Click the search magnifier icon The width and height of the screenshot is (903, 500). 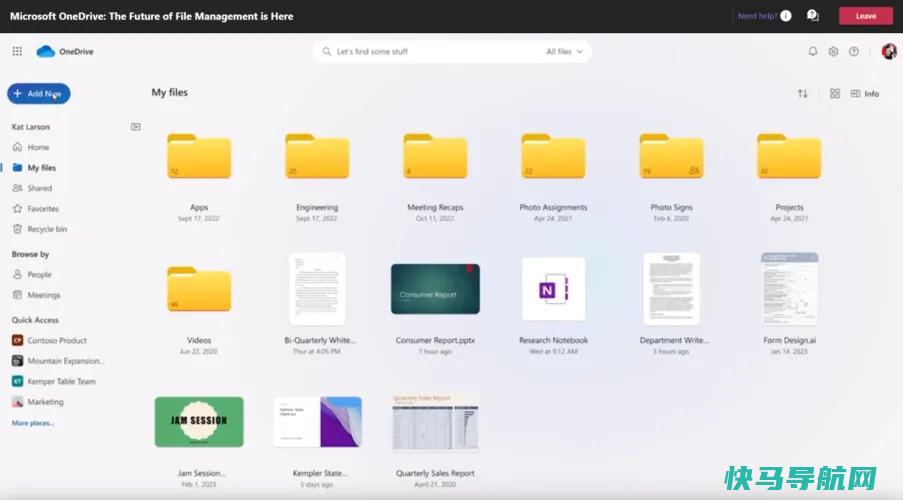point(327,51)
